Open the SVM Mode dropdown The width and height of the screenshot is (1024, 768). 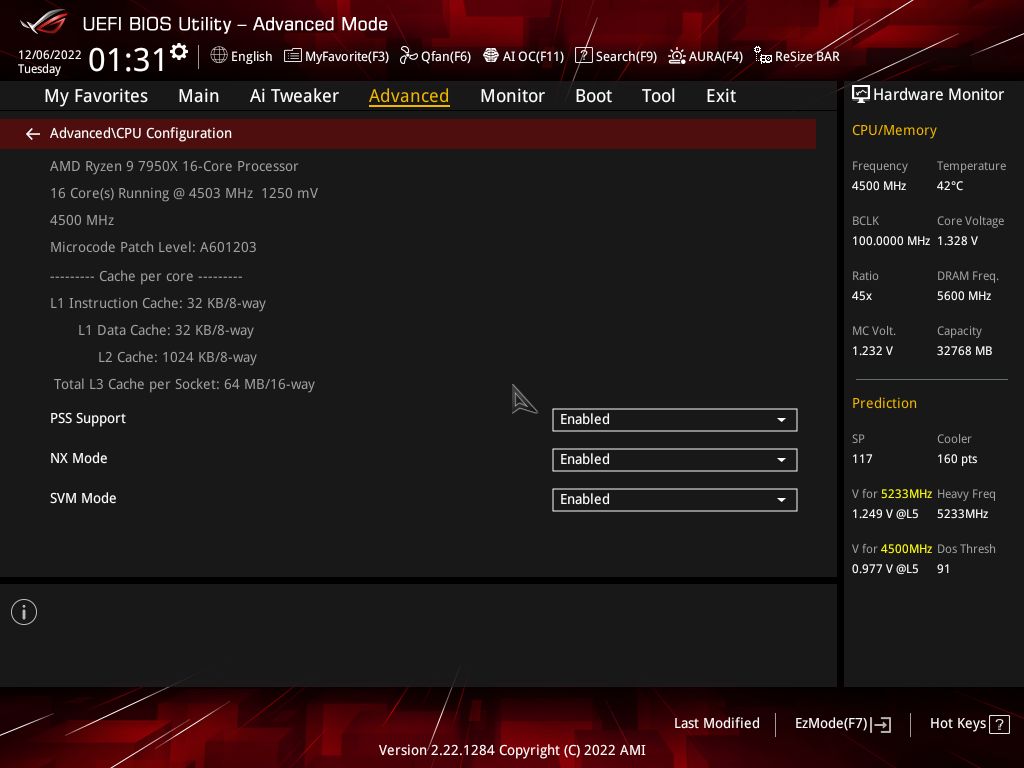[x=675, y=500]
